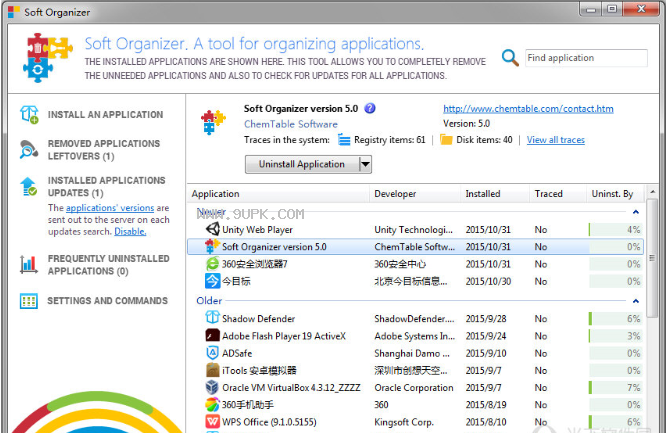Image resolution: width=666 pixels, height=433 pixels.
Task: Open the Uninstall Application dropdown arrow
Action: pyautogui.click(x=365, y=164)
